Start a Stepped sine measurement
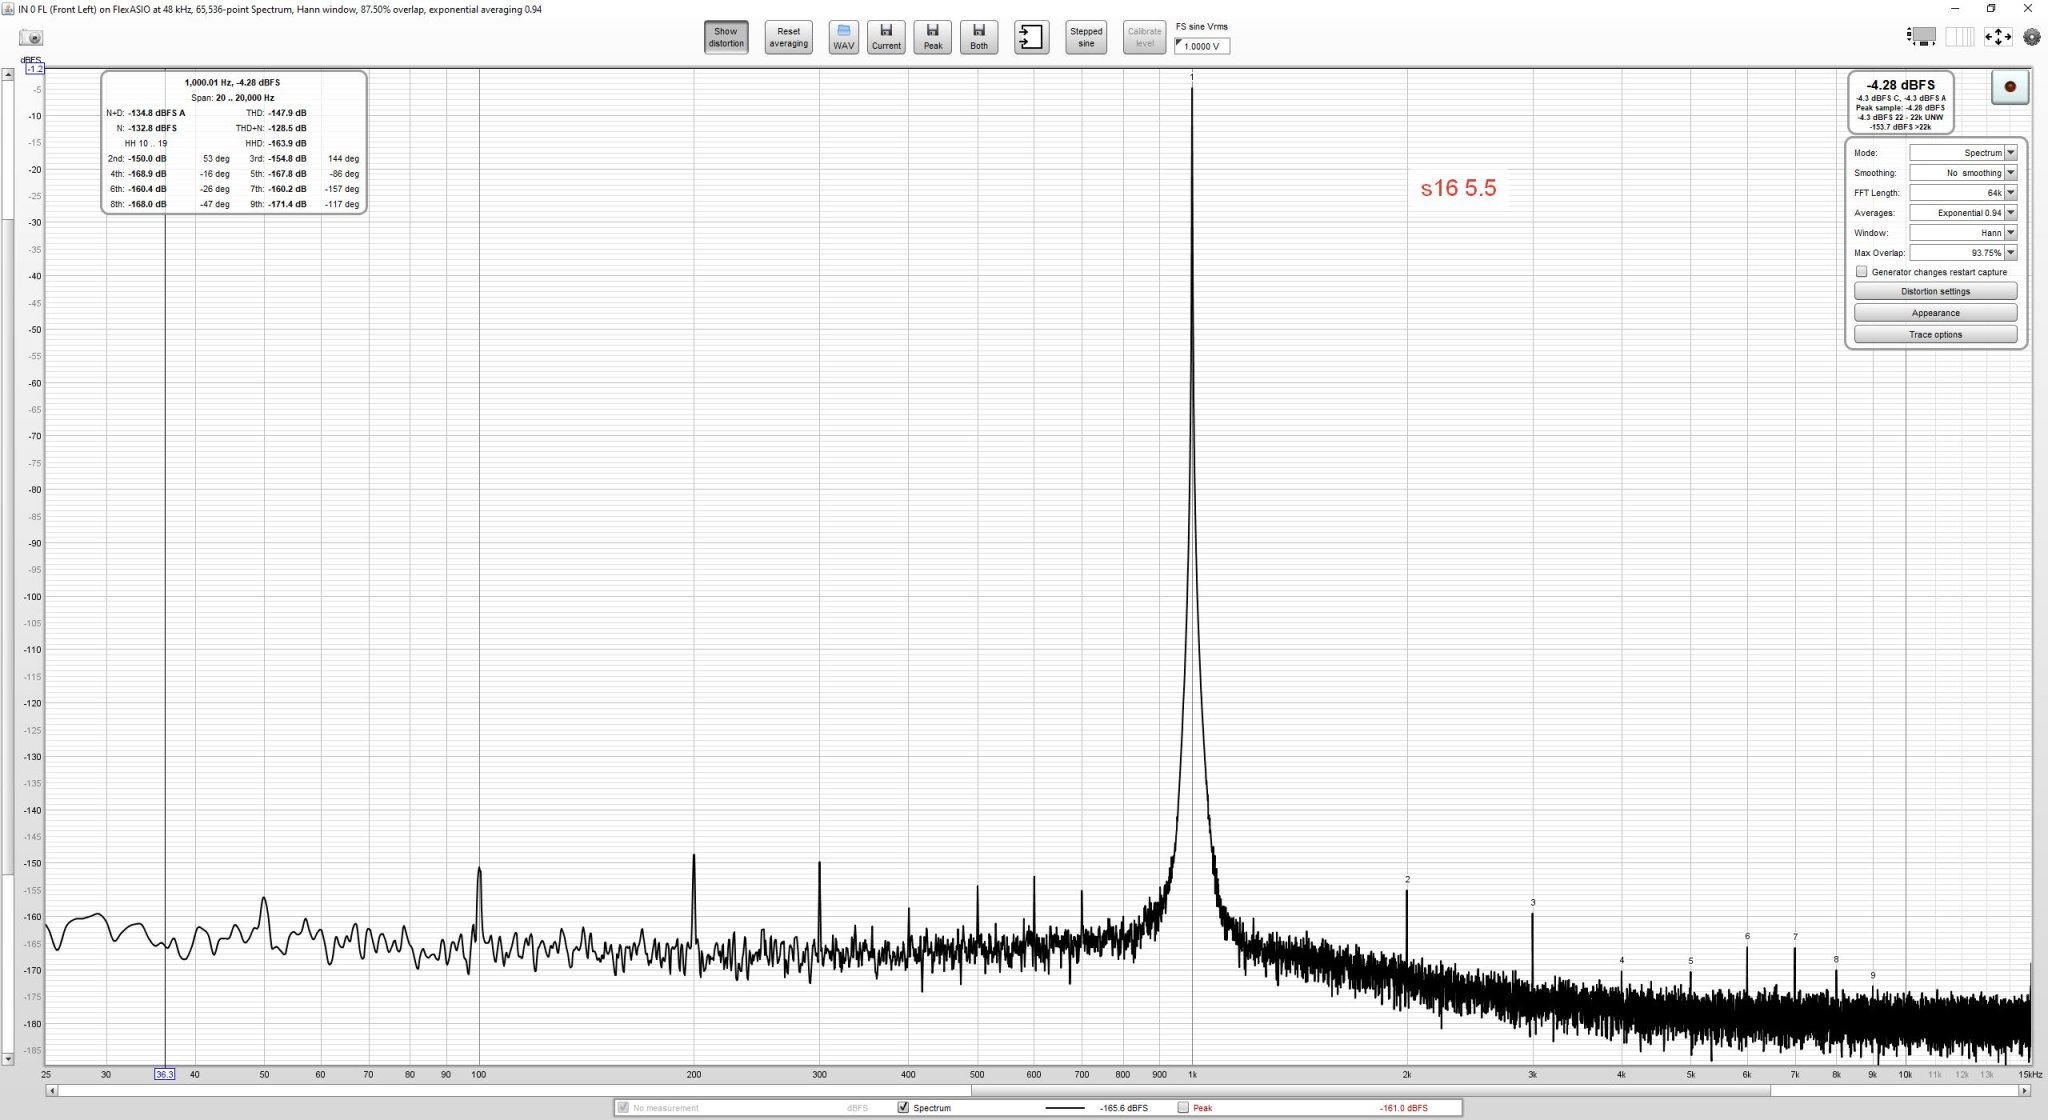 [x=1086, y=37]
